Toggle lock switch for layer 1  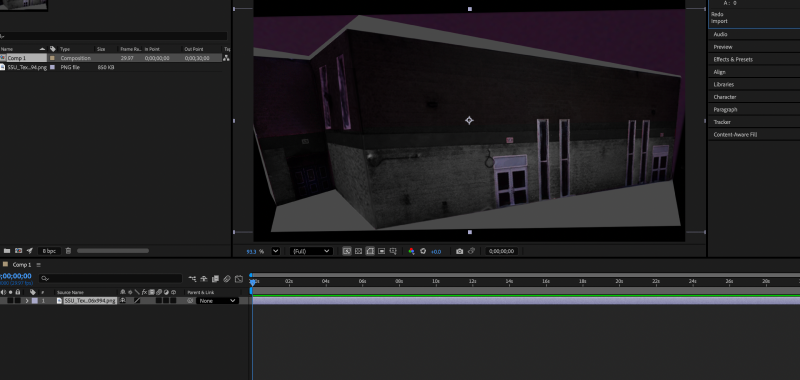(18, 301)
